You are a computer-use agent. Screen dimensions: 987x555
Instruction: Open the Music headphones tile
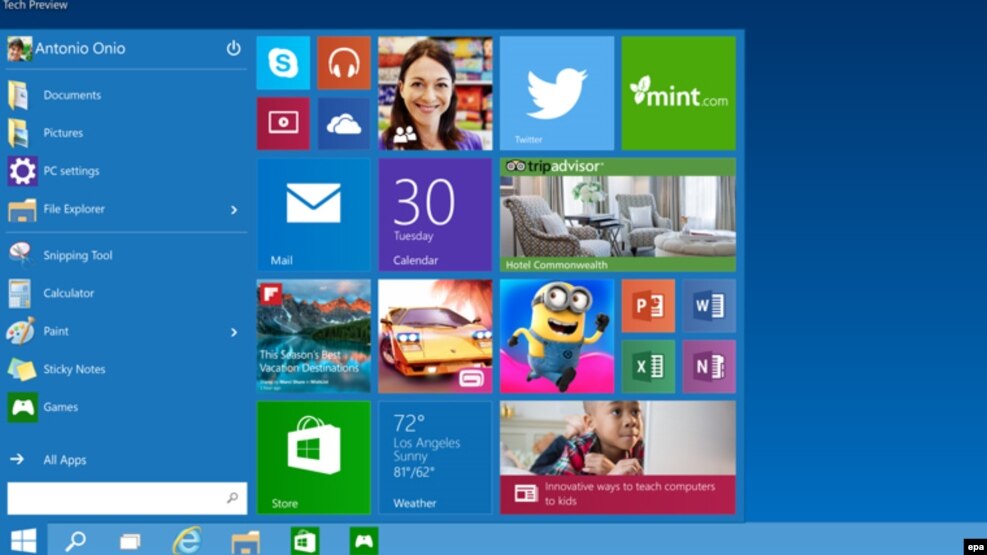(x=344, y=63)
